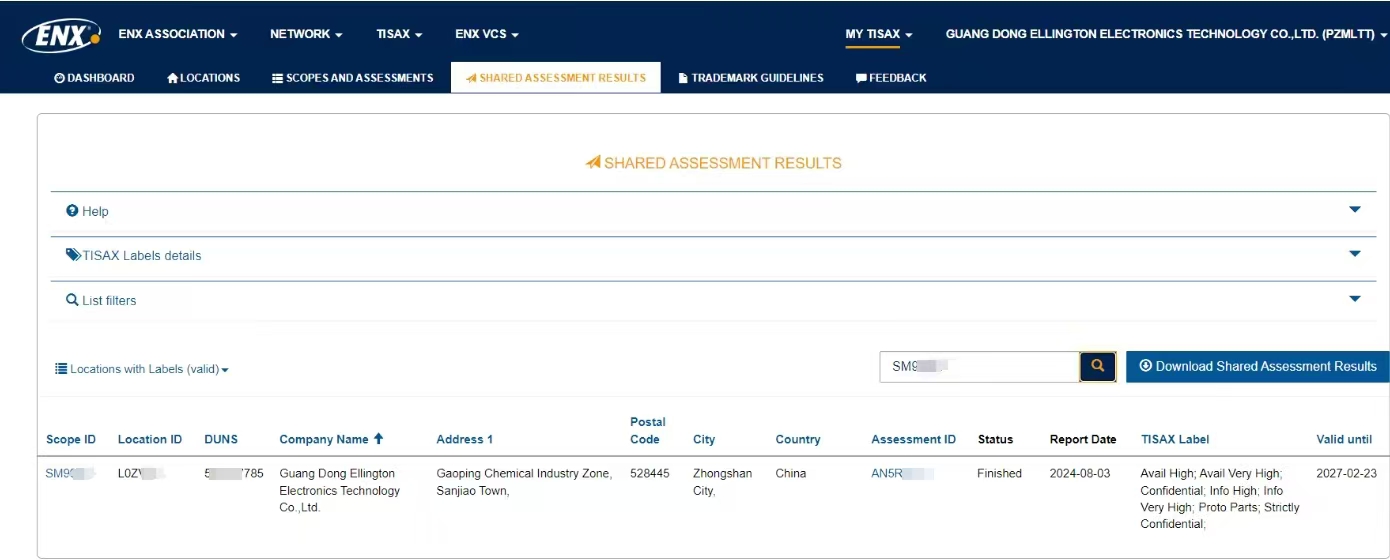1390x560 pixels.
Task: Open the Trademark Guidelines tab
Action: tap(751, 78)
